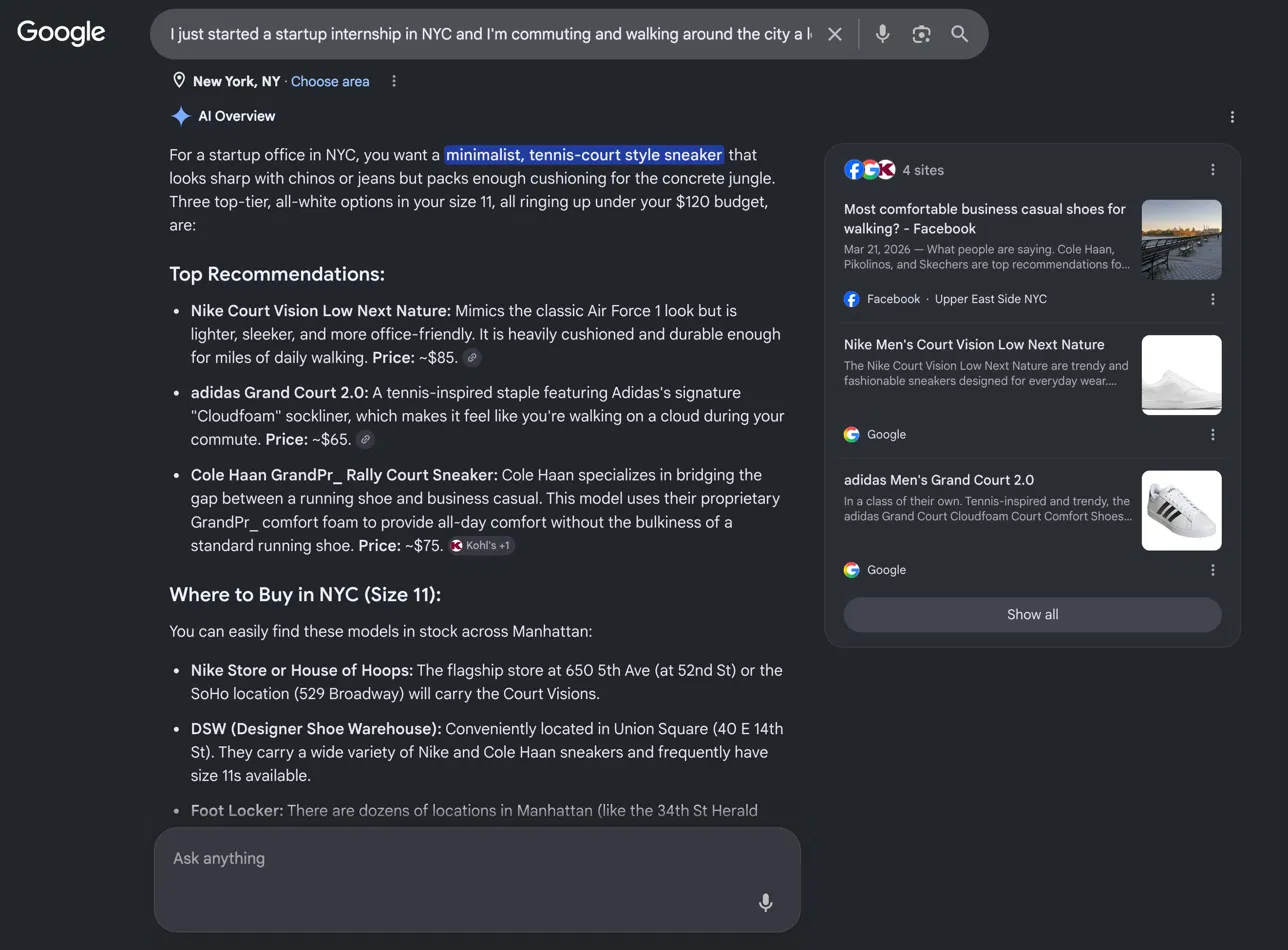The height and width of the screenshot is (950, 1288).
Task: Click the white Nike sneaker thumbnail
Action: point(1182,375)
